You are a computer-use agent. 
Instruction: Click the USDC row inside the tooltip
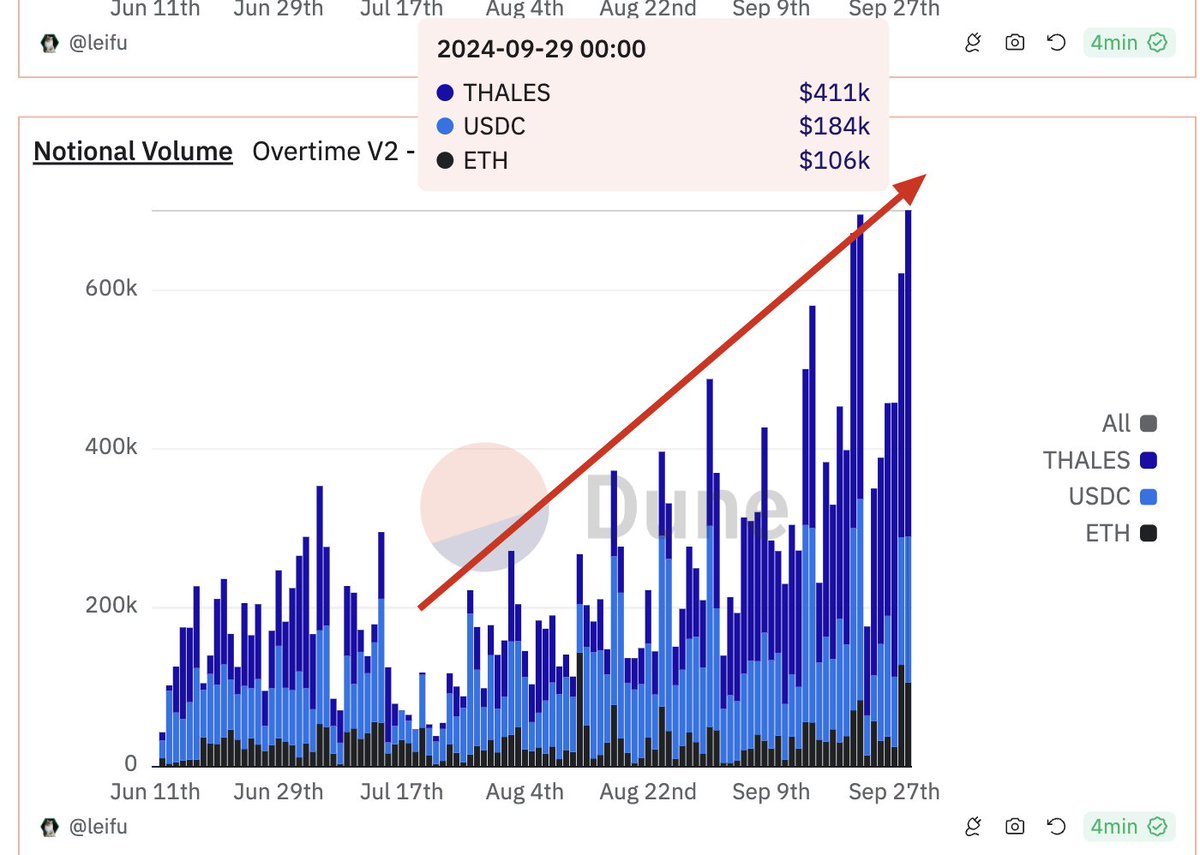(x=497, y=126)
